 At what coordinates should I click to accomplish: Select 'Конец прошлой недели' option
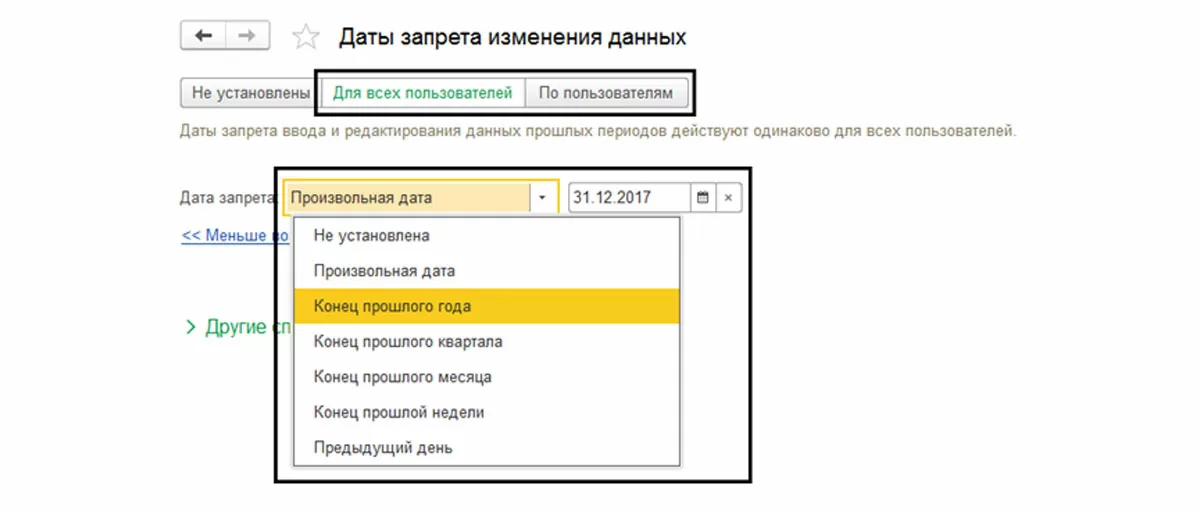[487, 412]
